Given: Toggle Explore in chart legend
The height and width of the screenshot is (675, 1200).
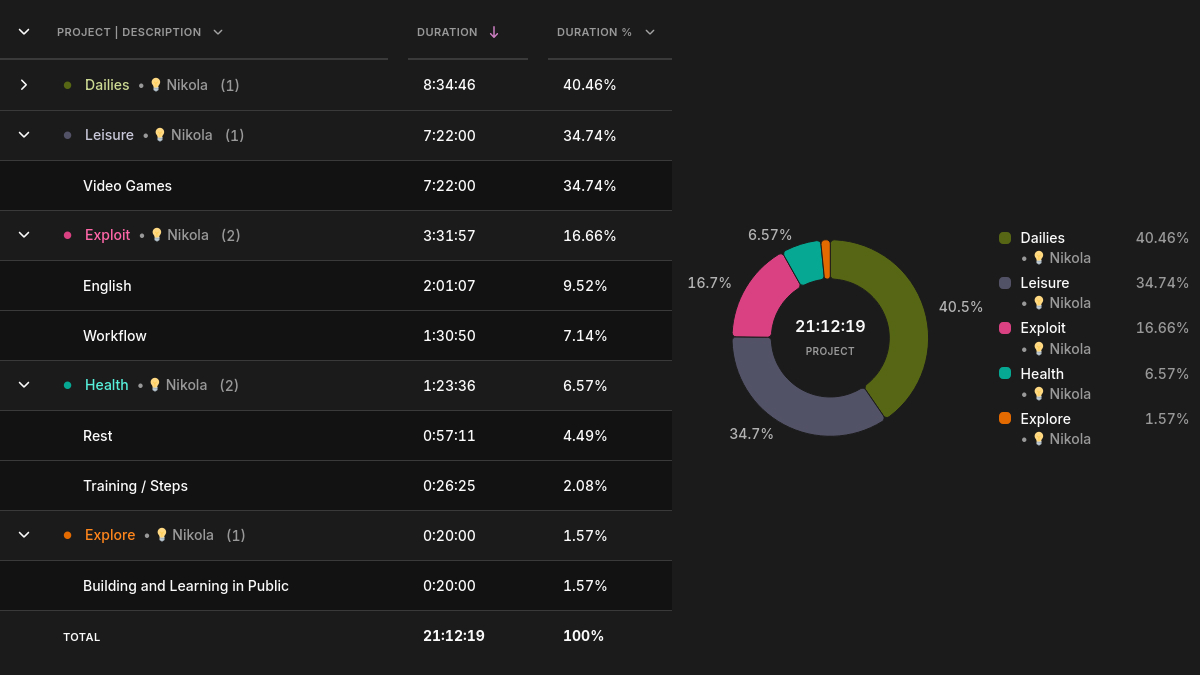Looking at the screenshot, I should [1045, 419].
